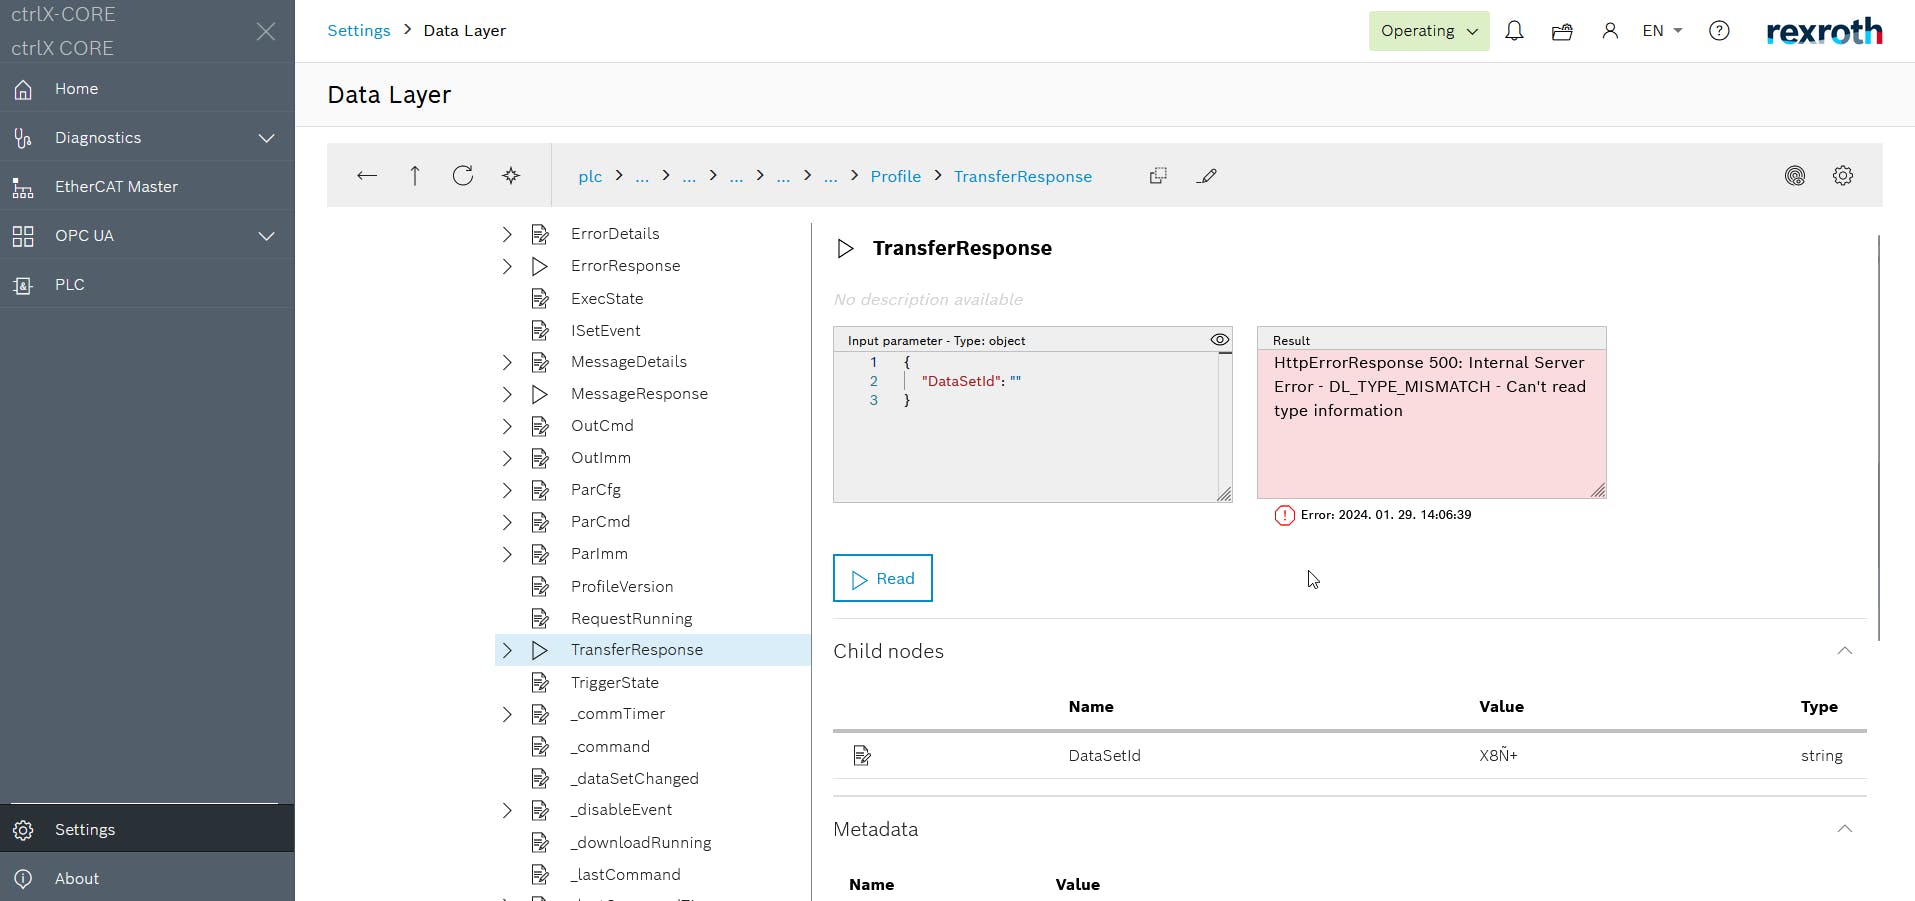
Task: Go up one level with up arrow
Action: pyautogui.click(x=415, y=176)
